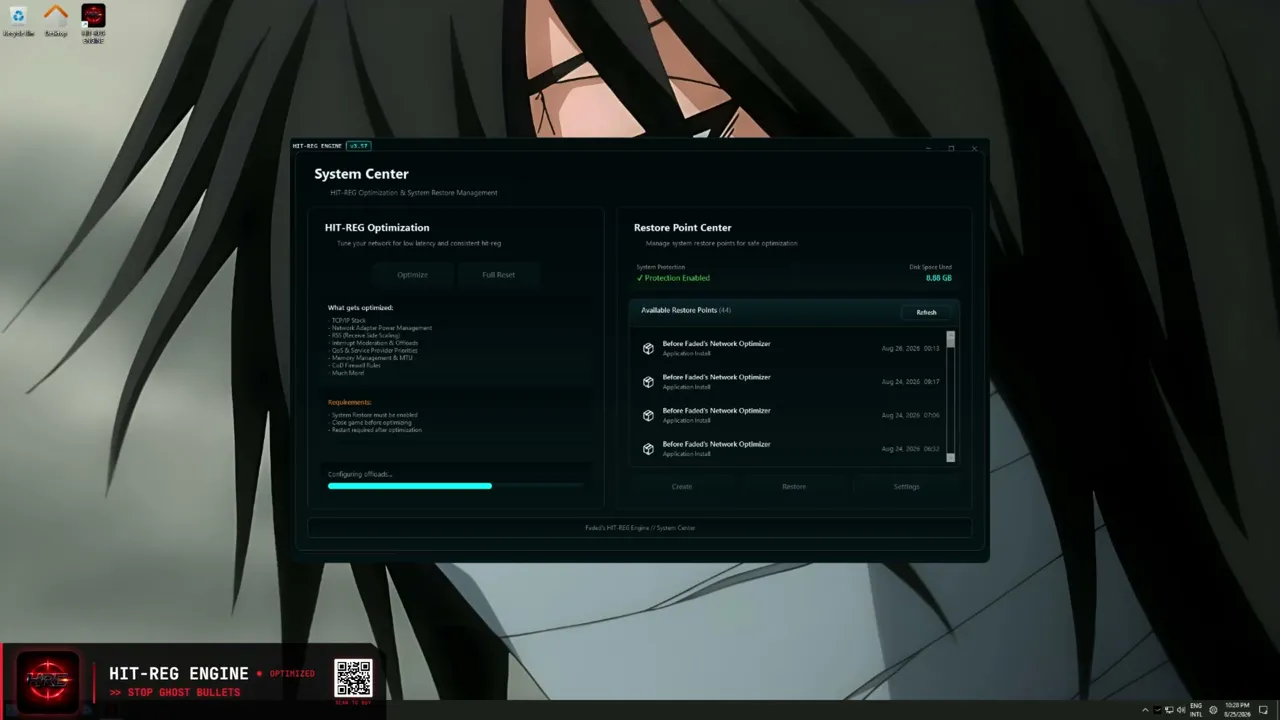
Task: Click the QR code in the overlay banner
Action: [353, 678]
